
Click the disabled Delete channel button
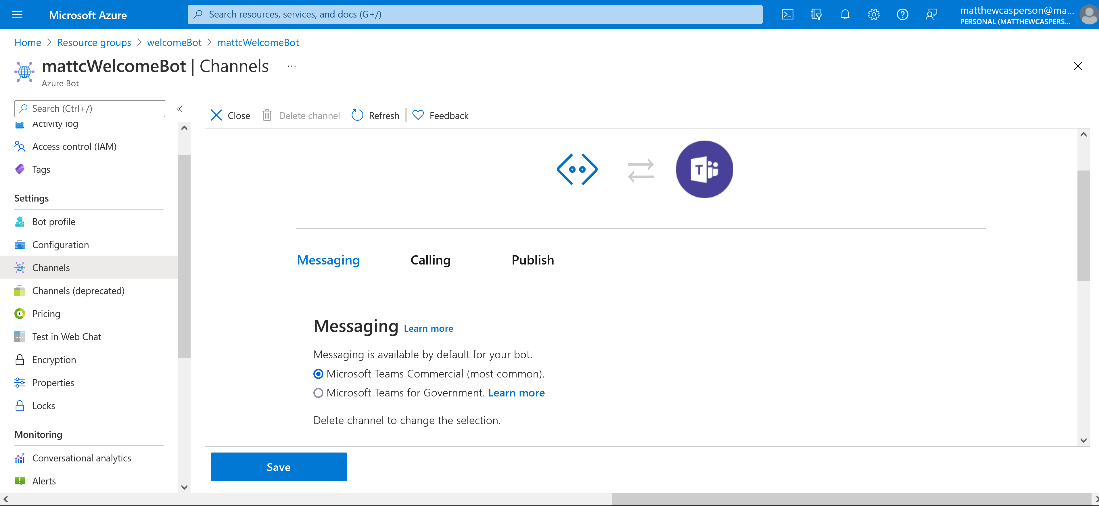tap(301, 116)
